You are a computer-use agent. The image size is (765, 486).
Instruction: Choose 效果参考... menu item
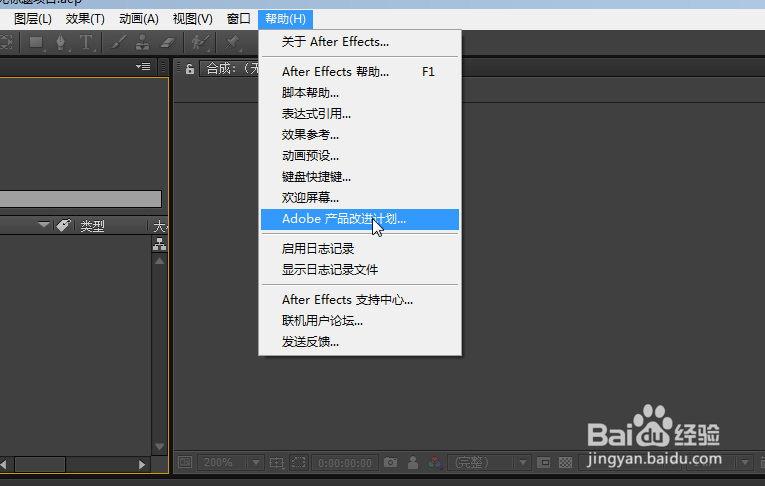point(360,135)
